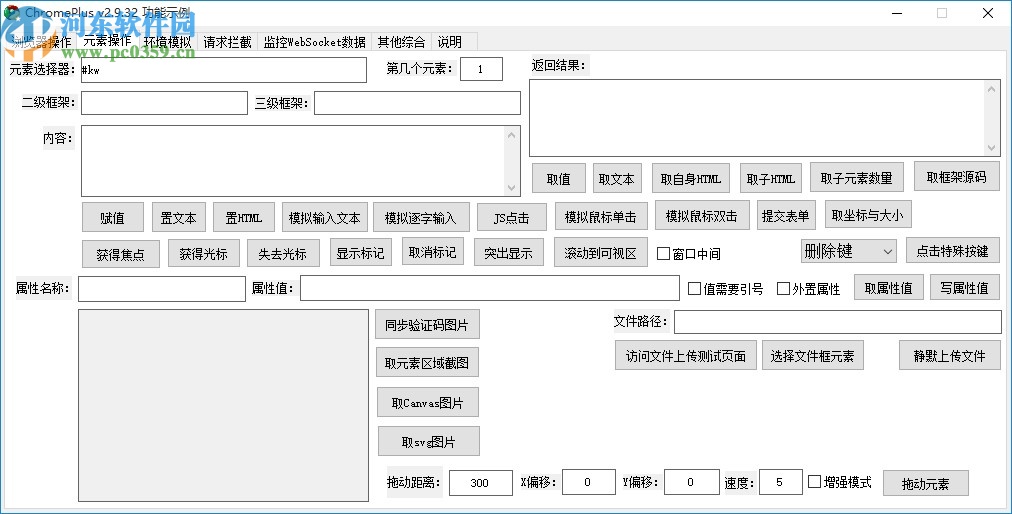Click the 置HTML button
This screenshot has height=514, width=1012.
coord(244,218)
